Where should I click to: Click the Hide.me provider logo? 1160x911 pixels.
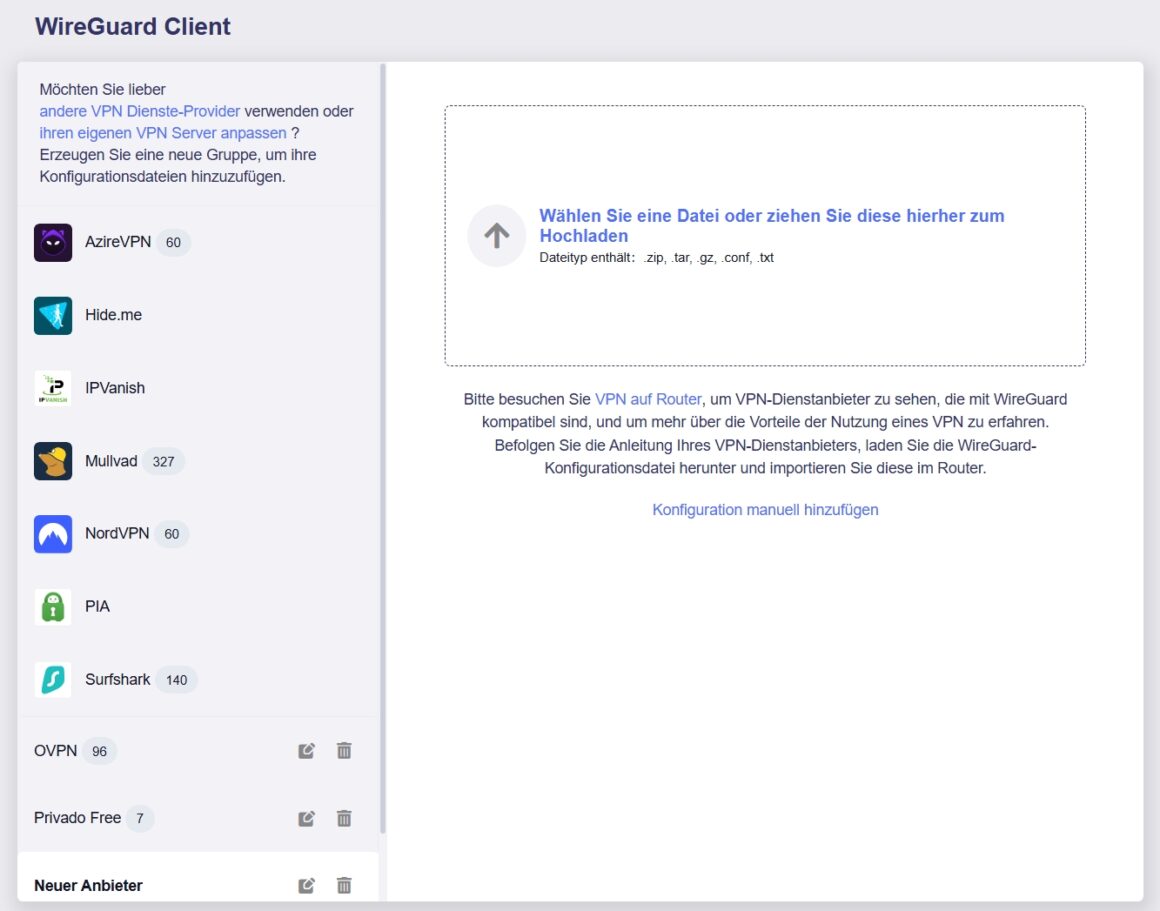[53, 315]
